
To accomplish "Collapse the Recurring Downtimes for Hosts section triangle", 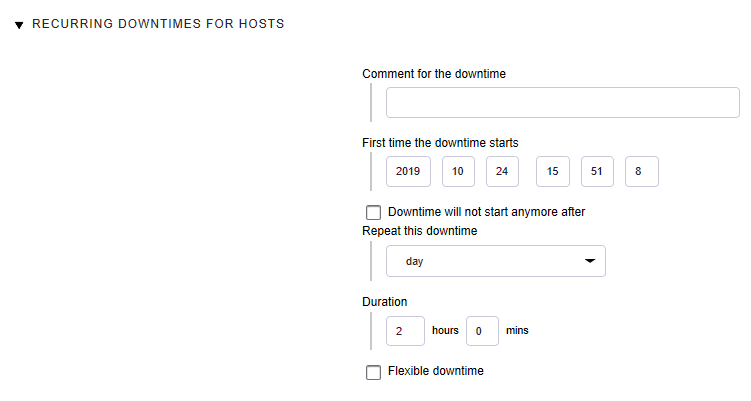I will 19,25.
